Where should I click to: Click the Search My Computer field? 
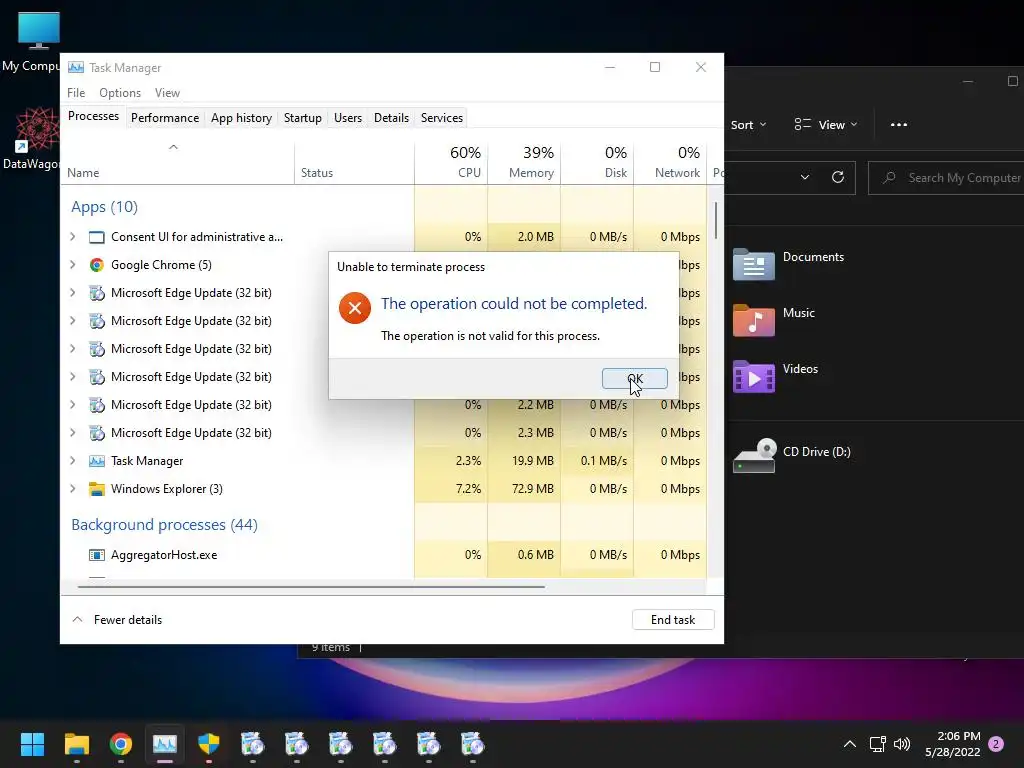[x=947, y=178]
